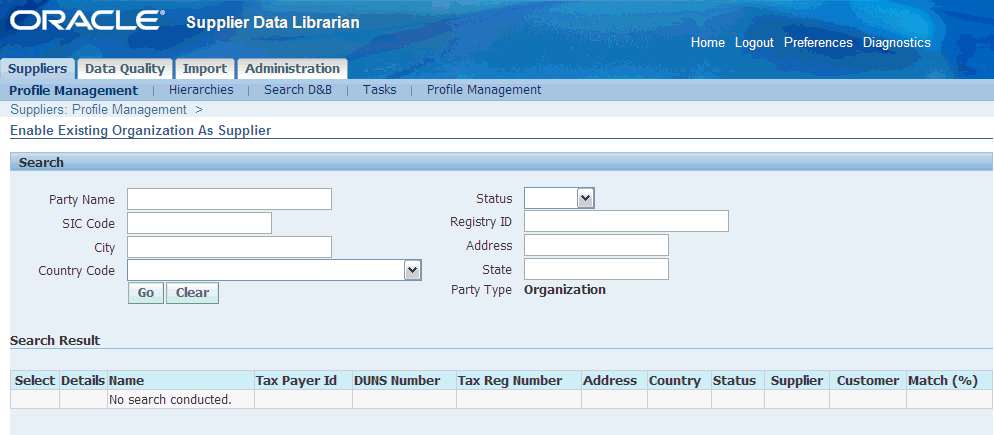This screenshot has width=994, height=435.
Task: Focus the SIC Code field
Action: [199, 223]
